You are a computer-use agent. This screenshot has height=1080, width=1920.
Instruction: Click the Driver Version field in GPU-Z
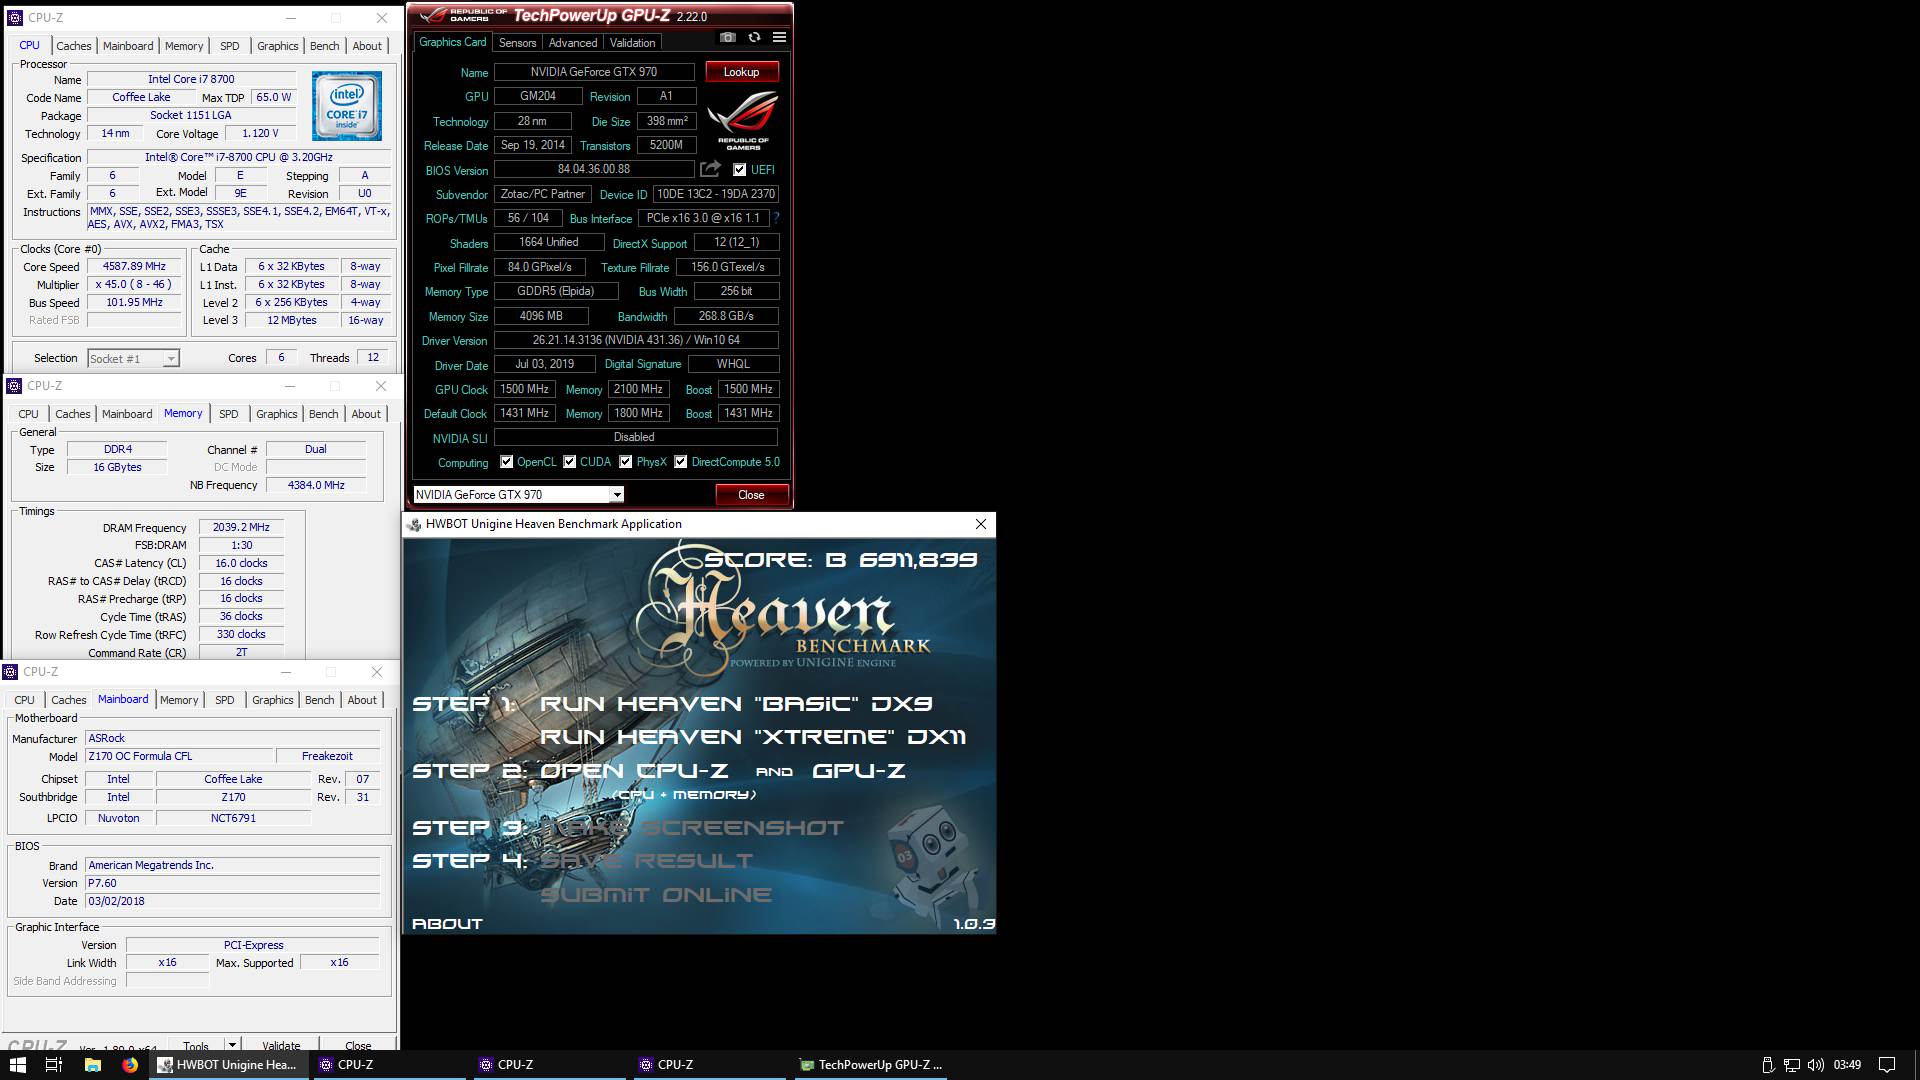pos(636,340)
